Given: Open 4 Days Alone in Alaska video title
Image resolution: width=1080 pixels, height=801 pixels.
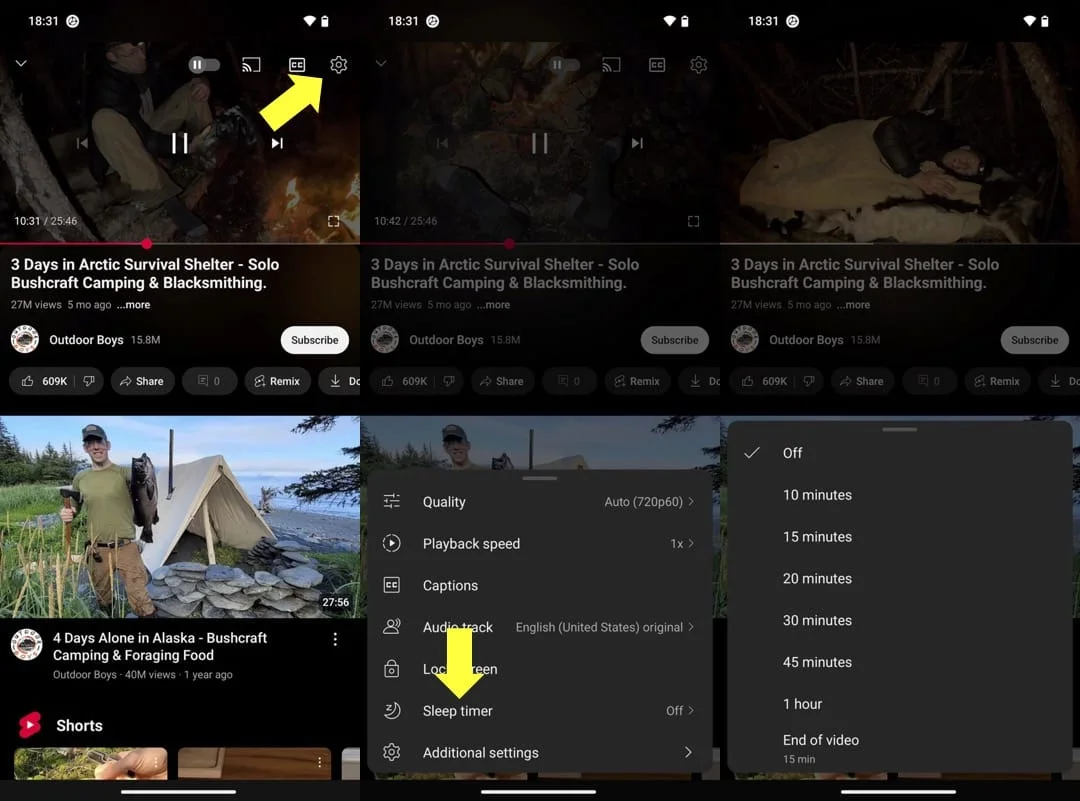Looking at the screenshot, I should pyautogui.click(x=160, y=647).
